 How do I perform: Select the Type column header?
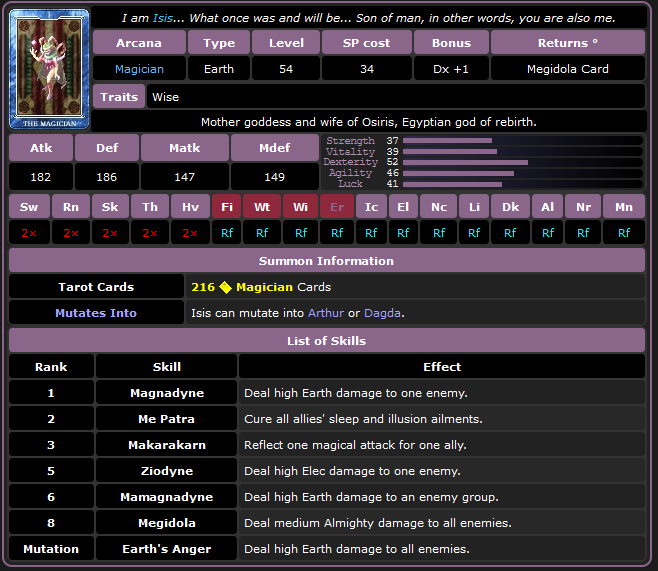219,42
